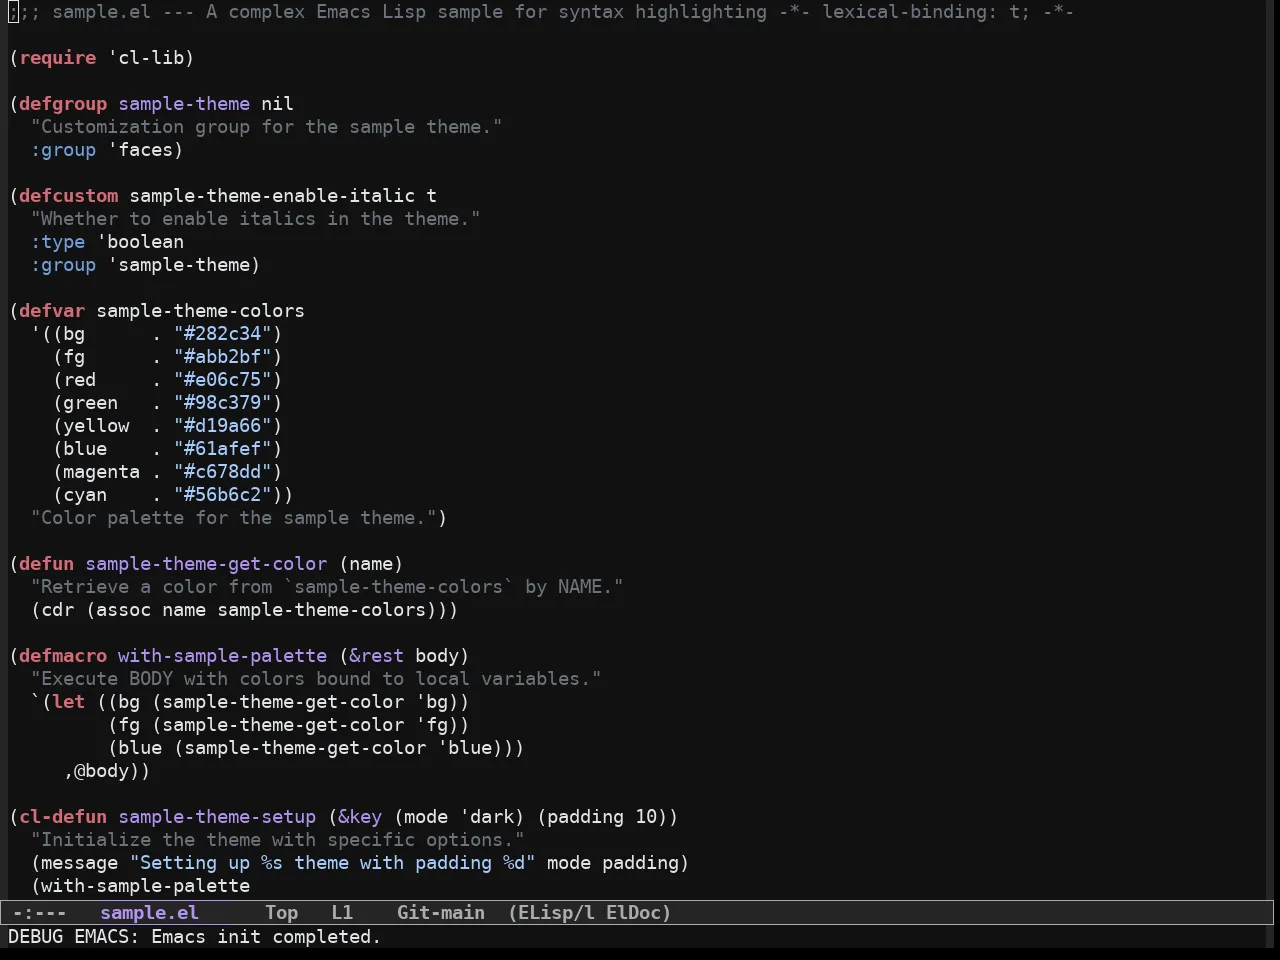The image size is (1280, 960).
Task: Click the sample.el buffer name in mode line
Action: (149, 912)
